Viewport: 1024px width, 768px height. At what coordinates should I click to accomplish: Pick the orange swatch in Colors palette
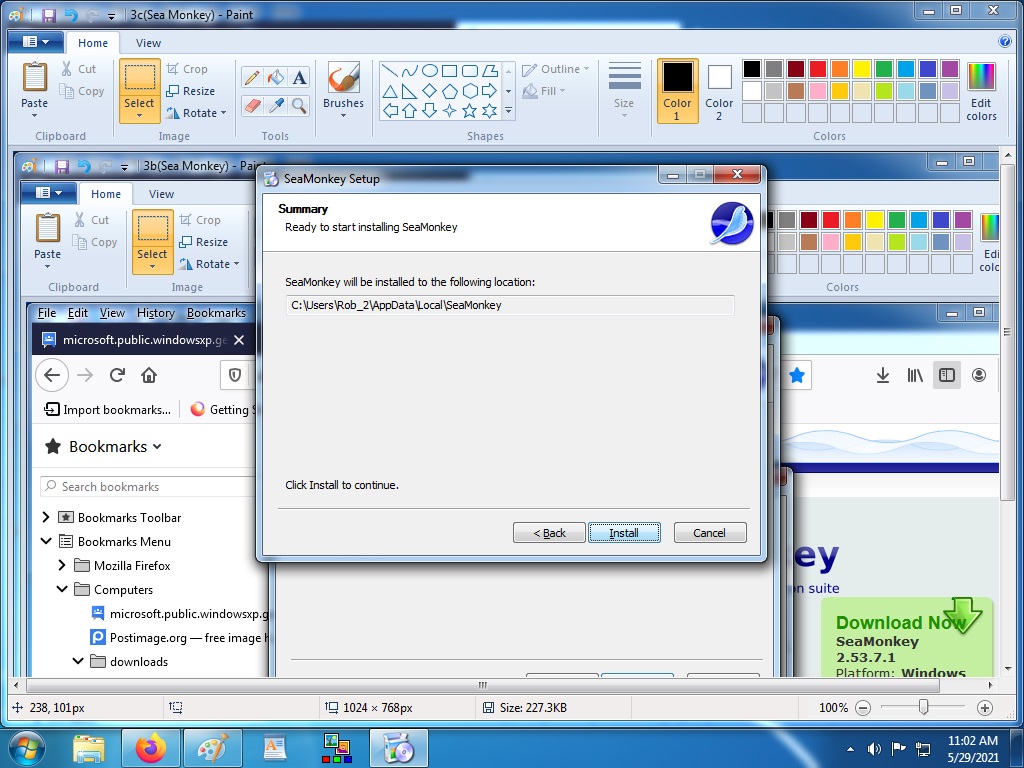(840, 69)
